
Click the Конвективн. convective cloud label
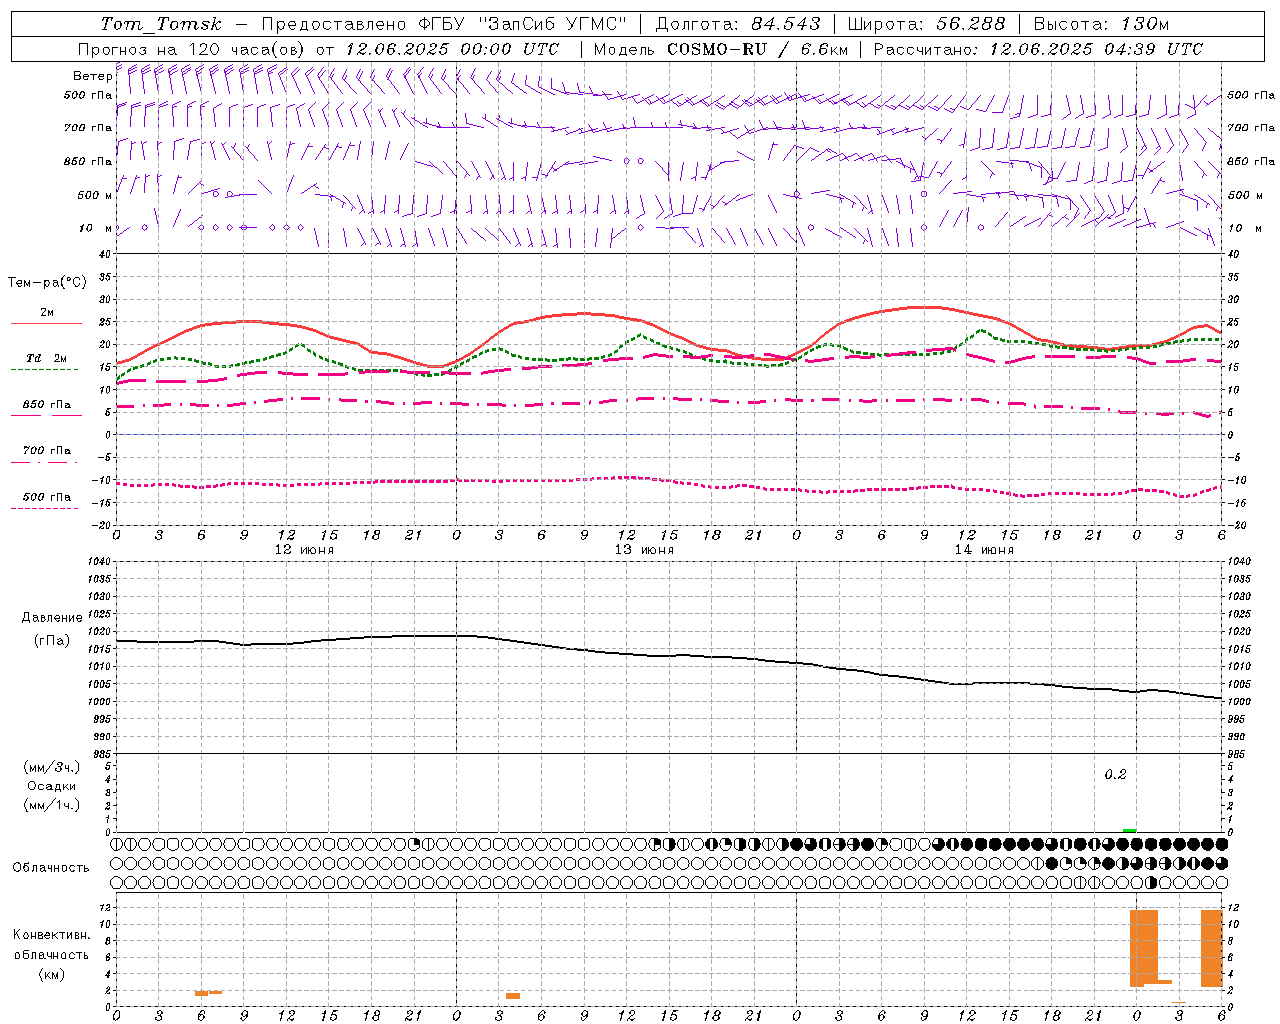tap(51, 935)
